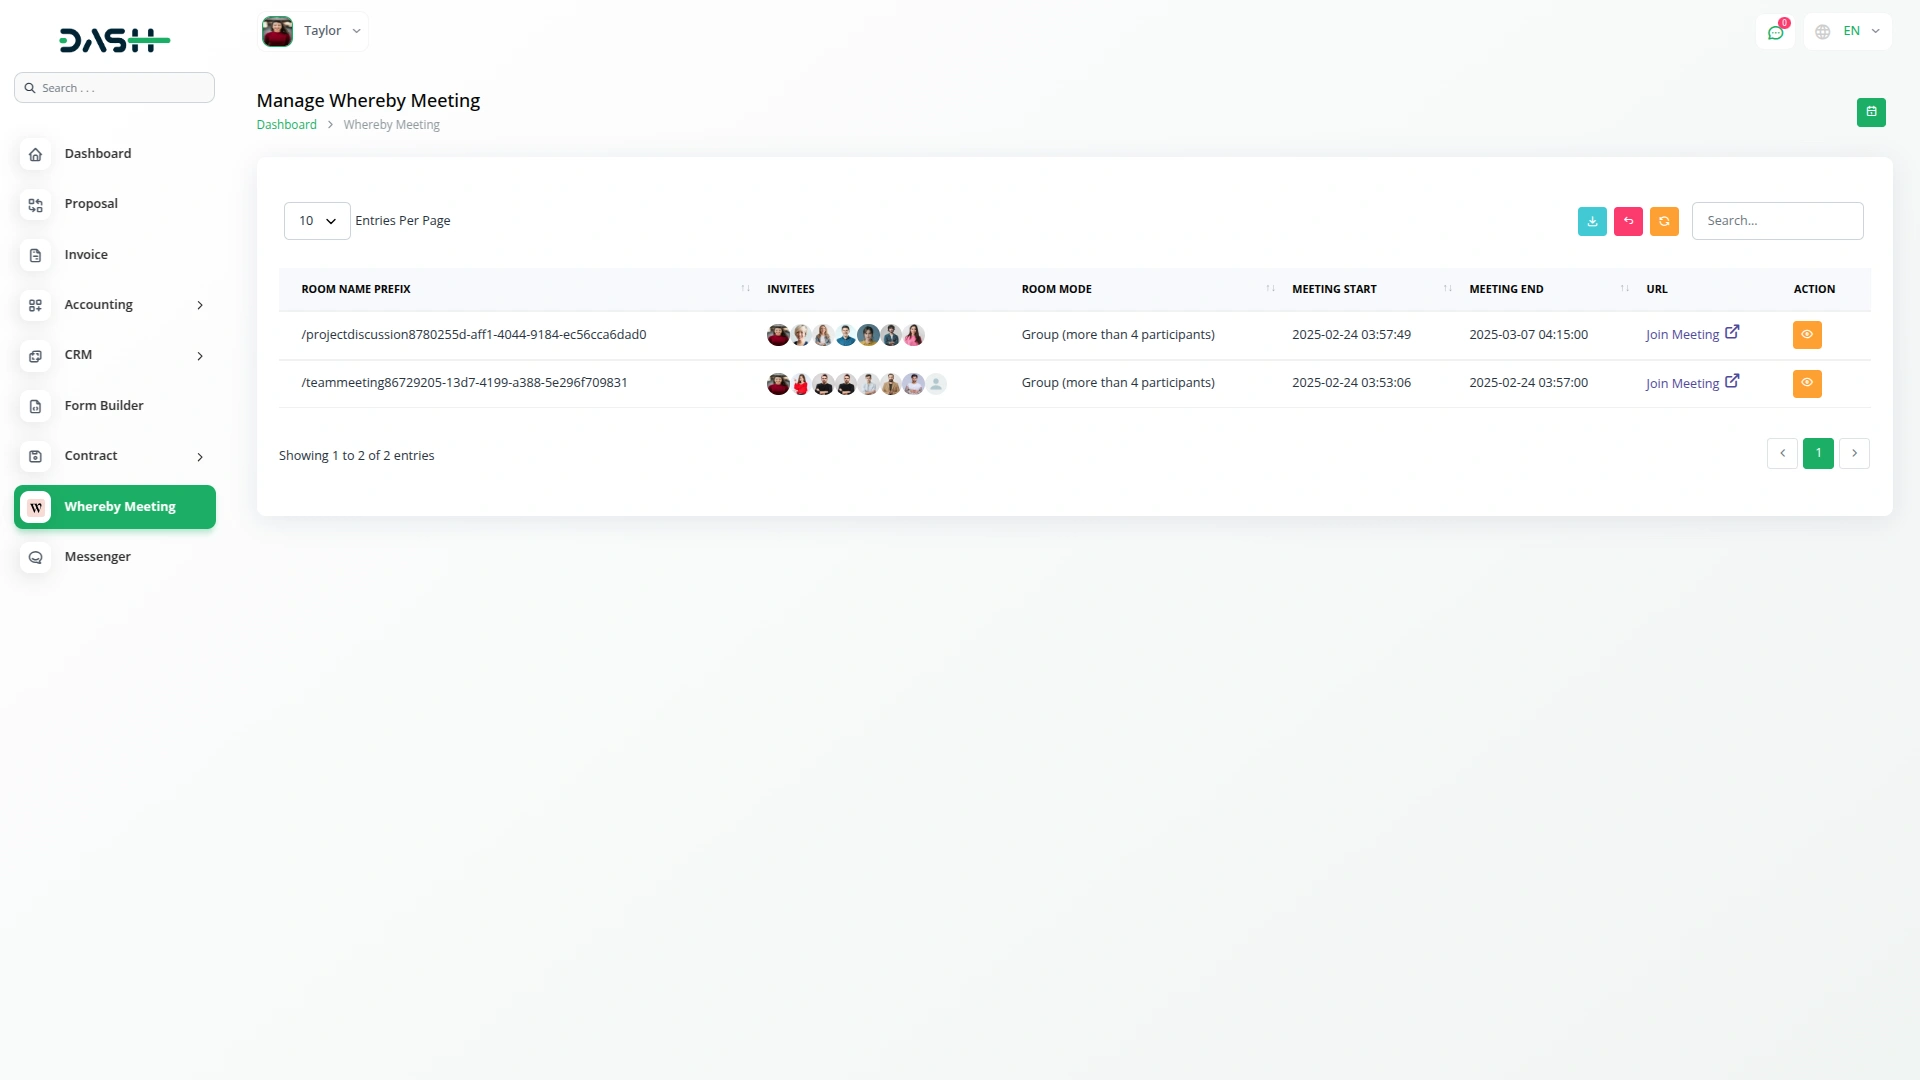Open the chat notifications icon
The image size is (1920, 1080).
[x=1775, y=32]
